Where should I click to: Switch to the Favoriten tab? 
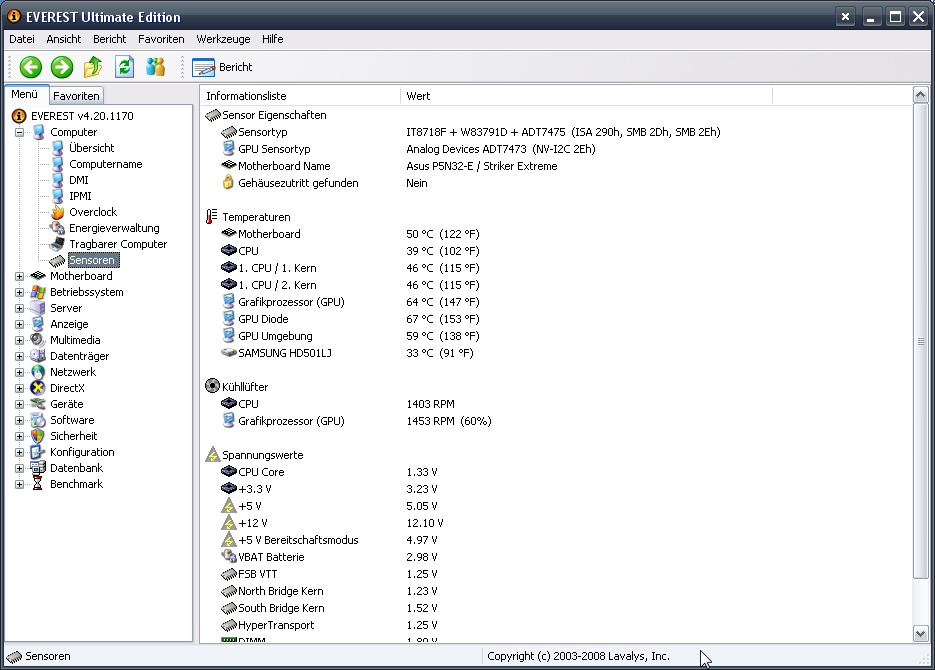pyautogui.click(x=76, y=95)
